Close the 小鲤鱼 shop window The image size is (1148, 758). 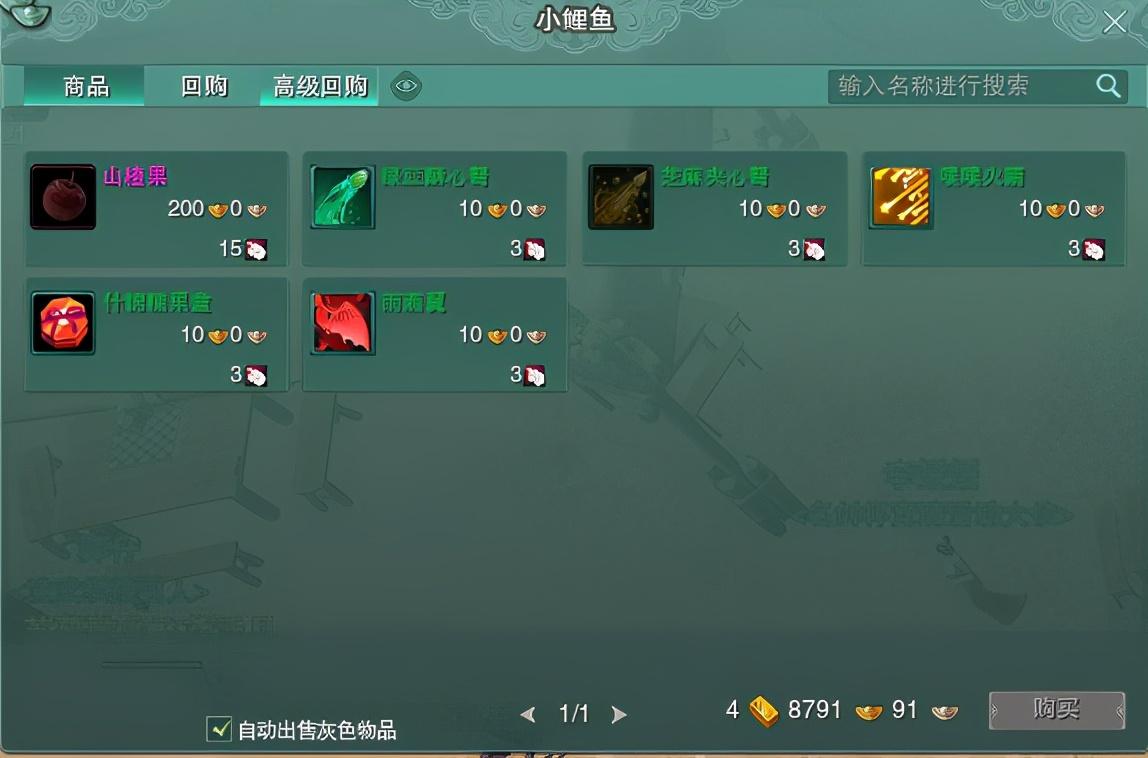(1114, 22)
